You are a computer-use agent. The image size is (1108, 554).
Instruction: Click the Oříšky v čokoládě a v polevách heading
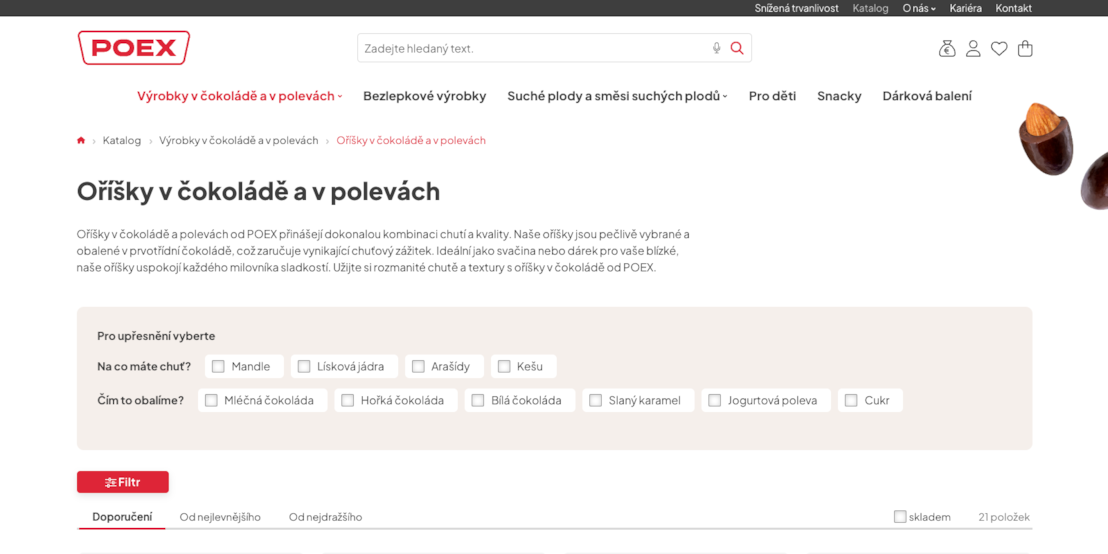pos(258,191)
